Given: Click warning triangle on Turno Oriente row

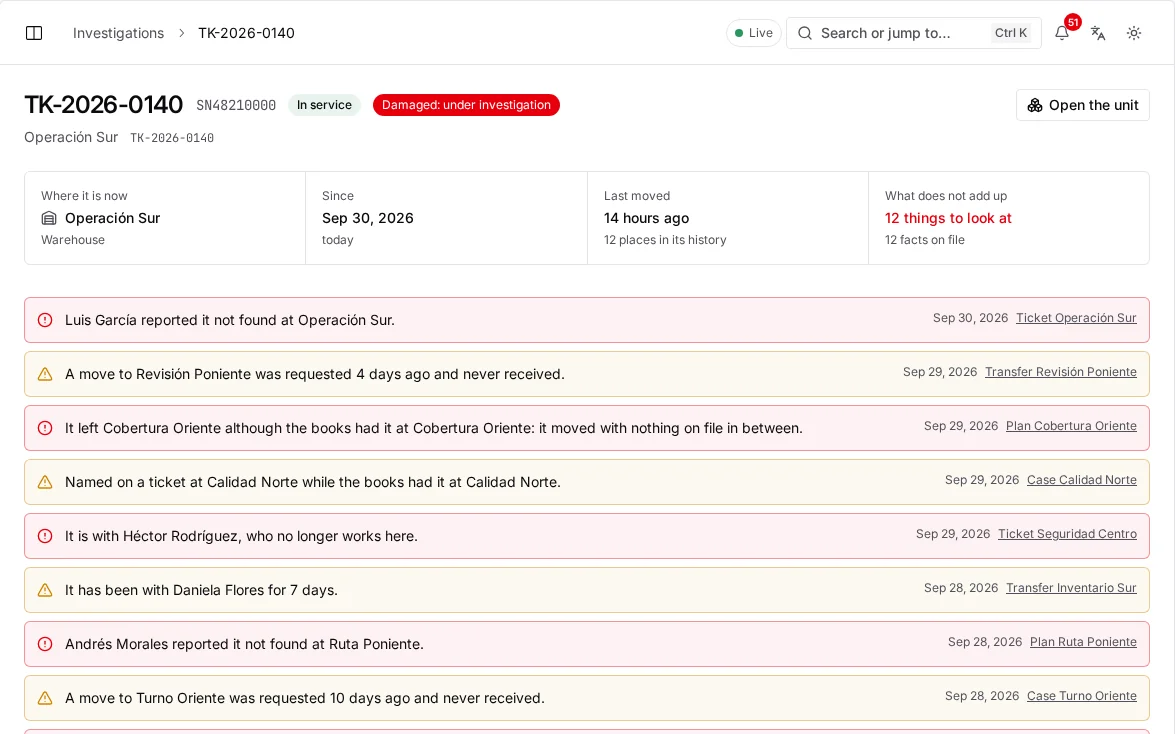Looking at the screenshot, I should click(45, 698).
